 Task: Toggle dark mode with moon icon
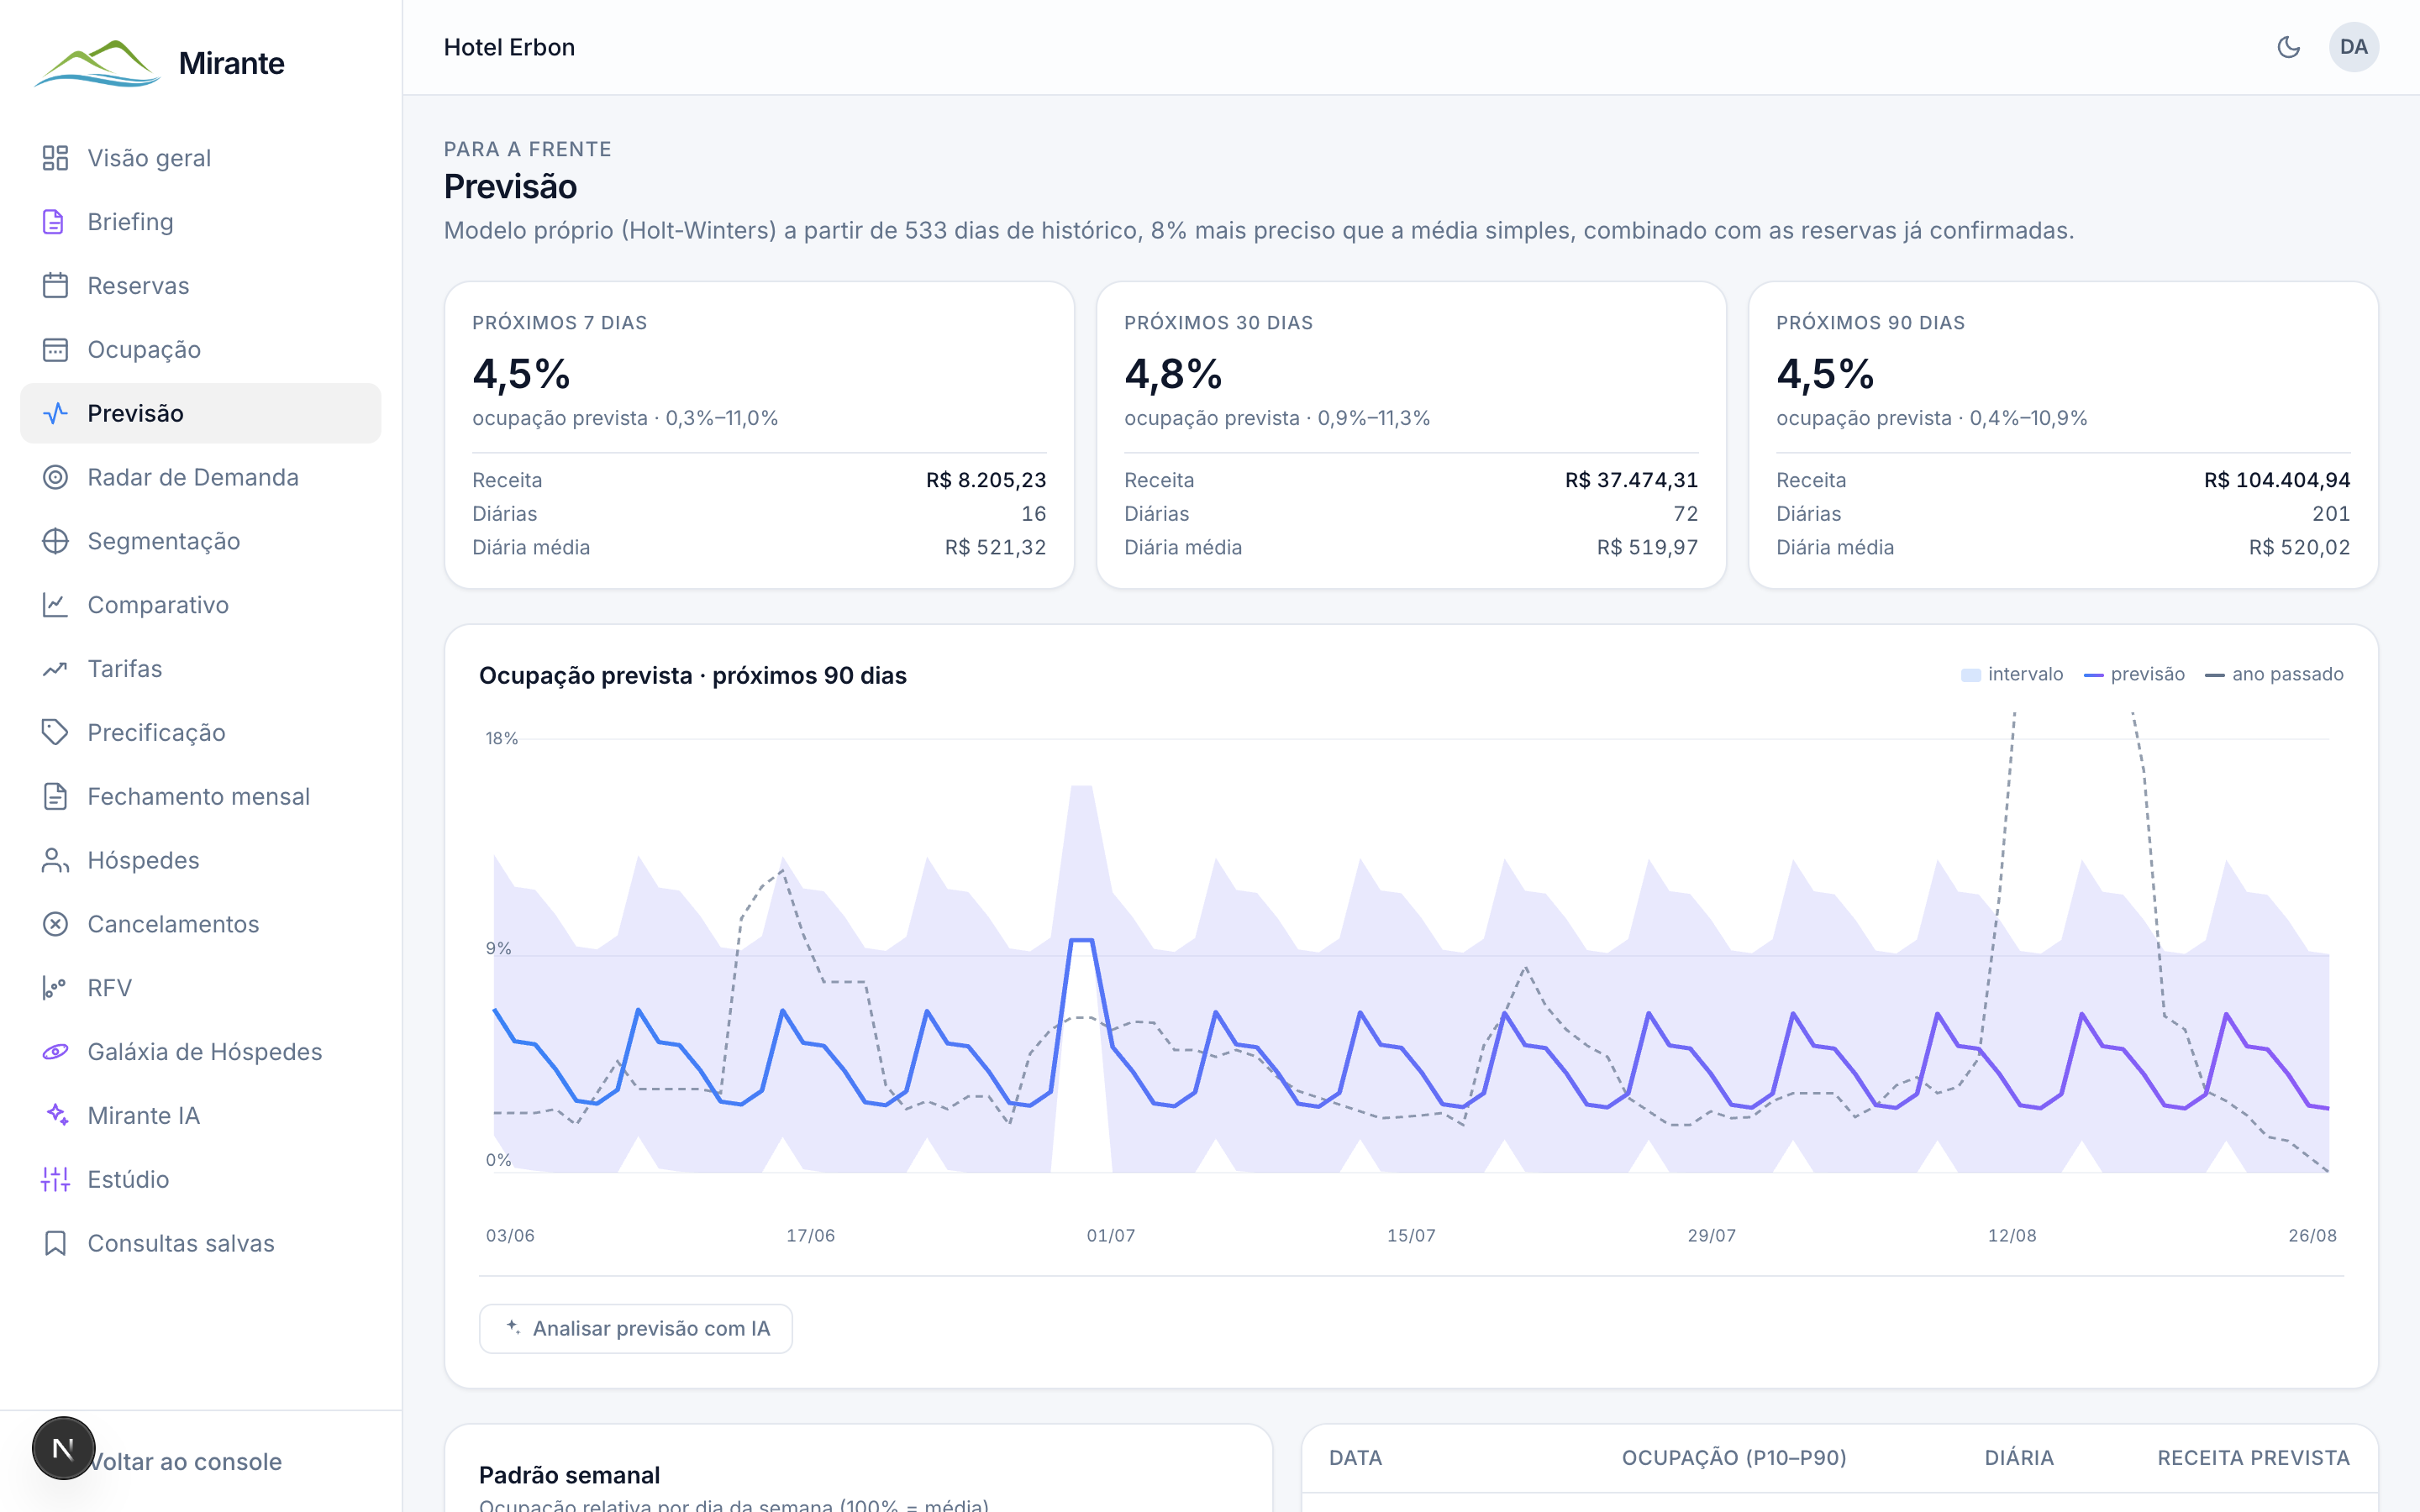point(2288,47)
